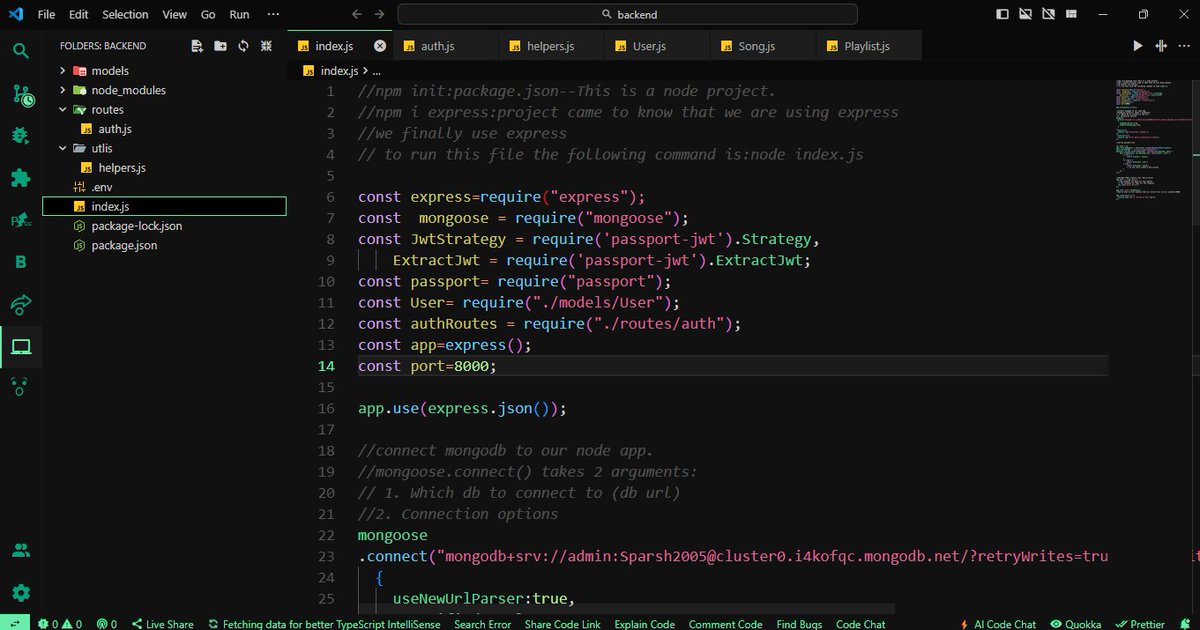Click Share Code Link in the status bar
Viewport: 1200px width, 630px height.
coord(563,623)
